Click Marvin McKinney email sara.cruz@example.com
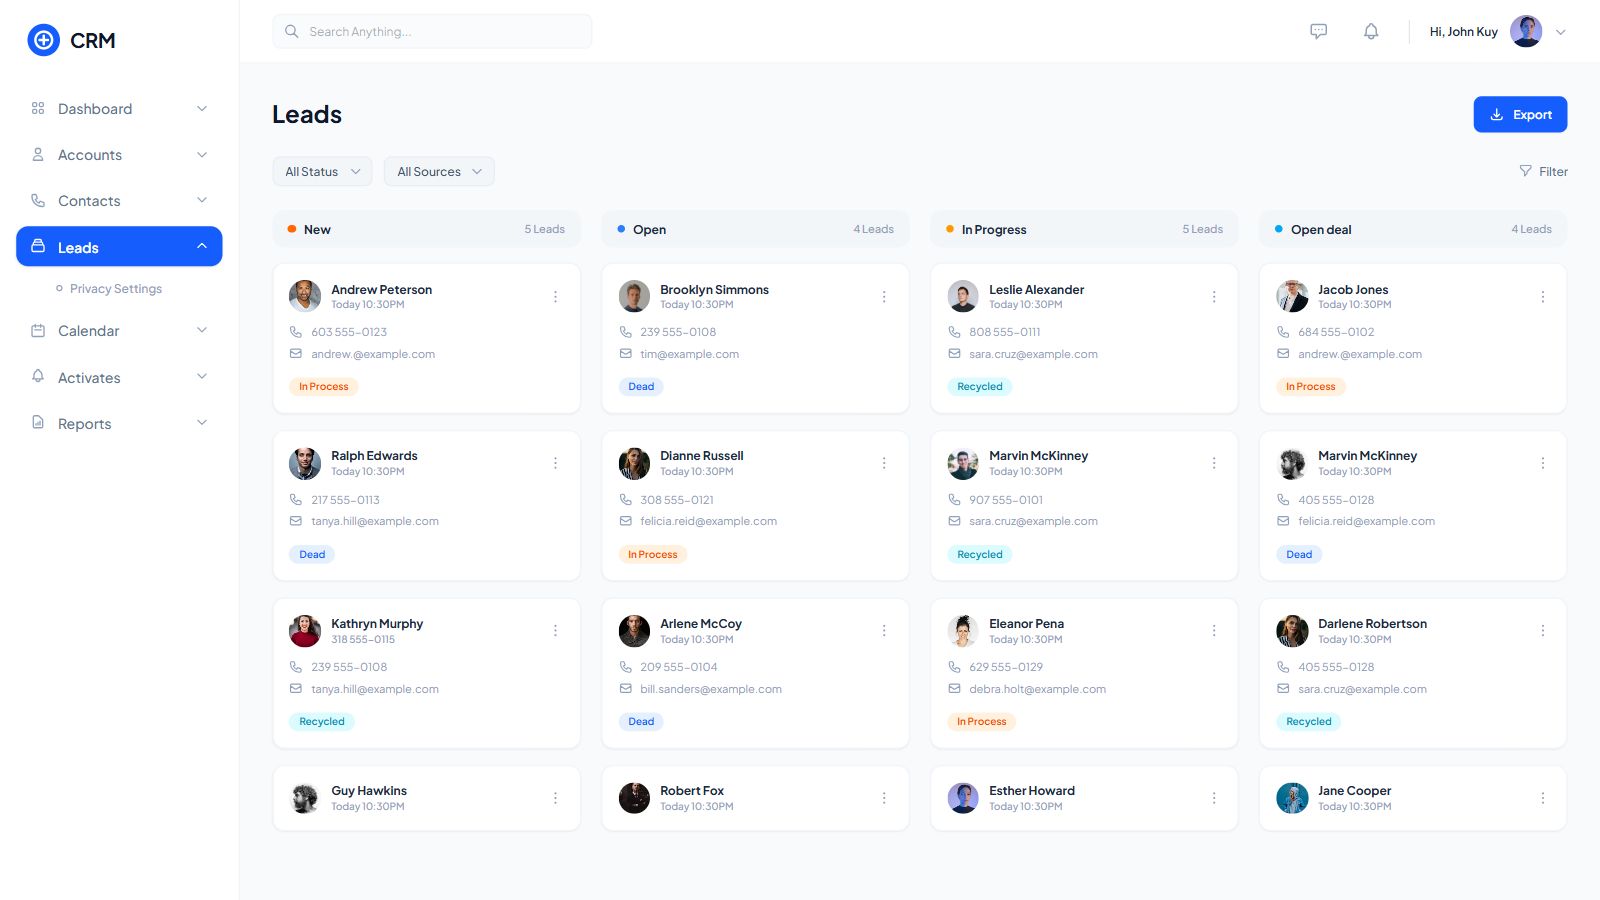Screen dimensions: 1600x900 click(x=1033, y=521)
